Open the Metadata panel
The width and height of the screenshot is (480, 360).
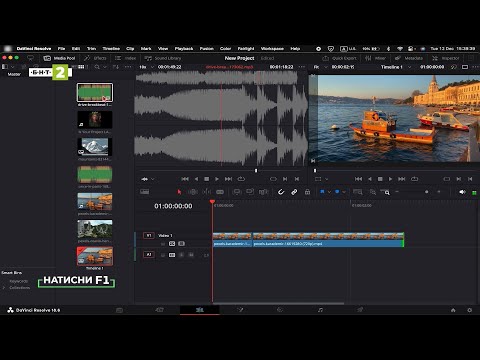point(409,58)
